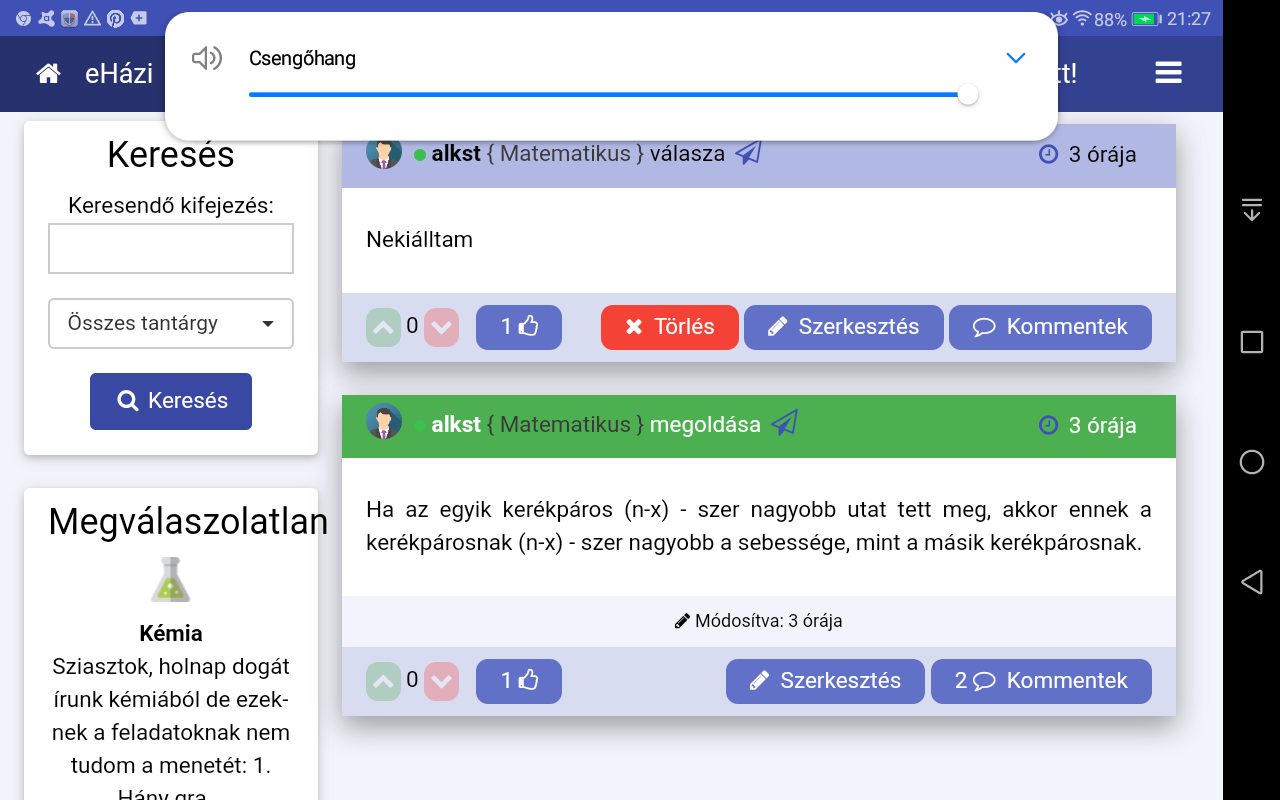Viewport: 1280px width, 800px height.
Task: Upvote the green solution post
Action: tap(383, 681)
